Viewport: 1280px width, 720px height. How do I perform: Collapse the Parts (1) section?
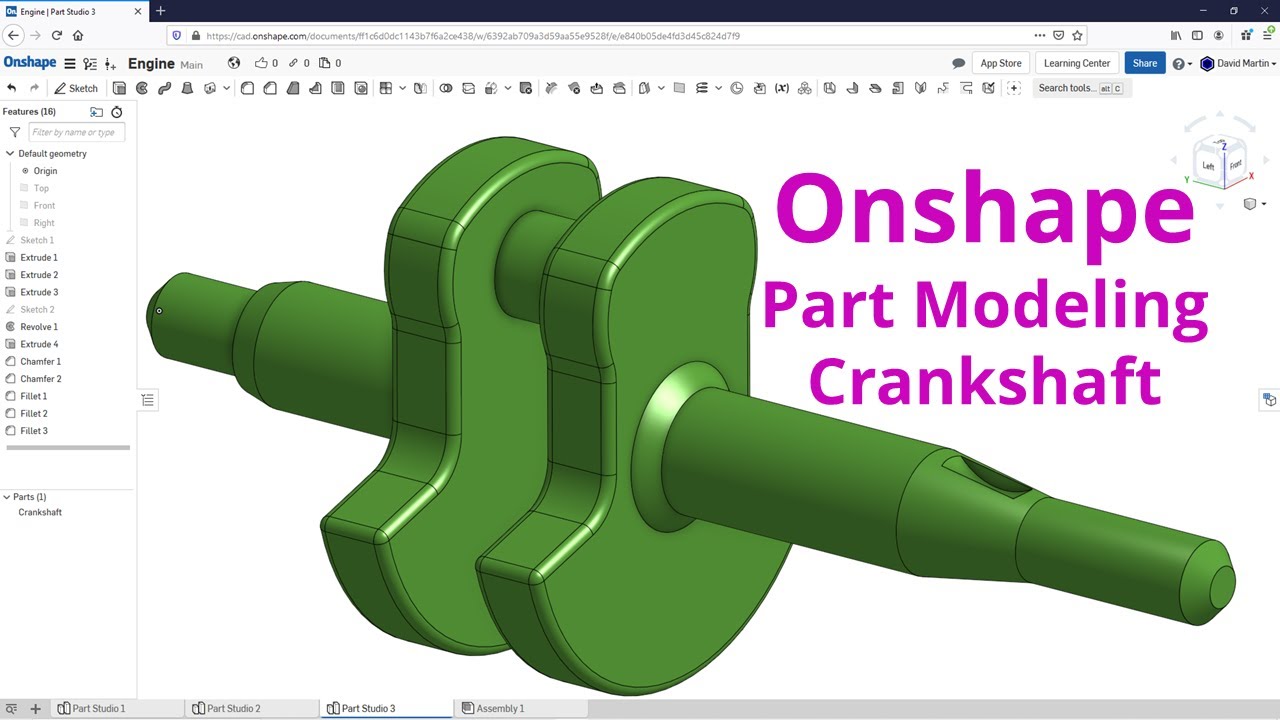coord(6,497)
